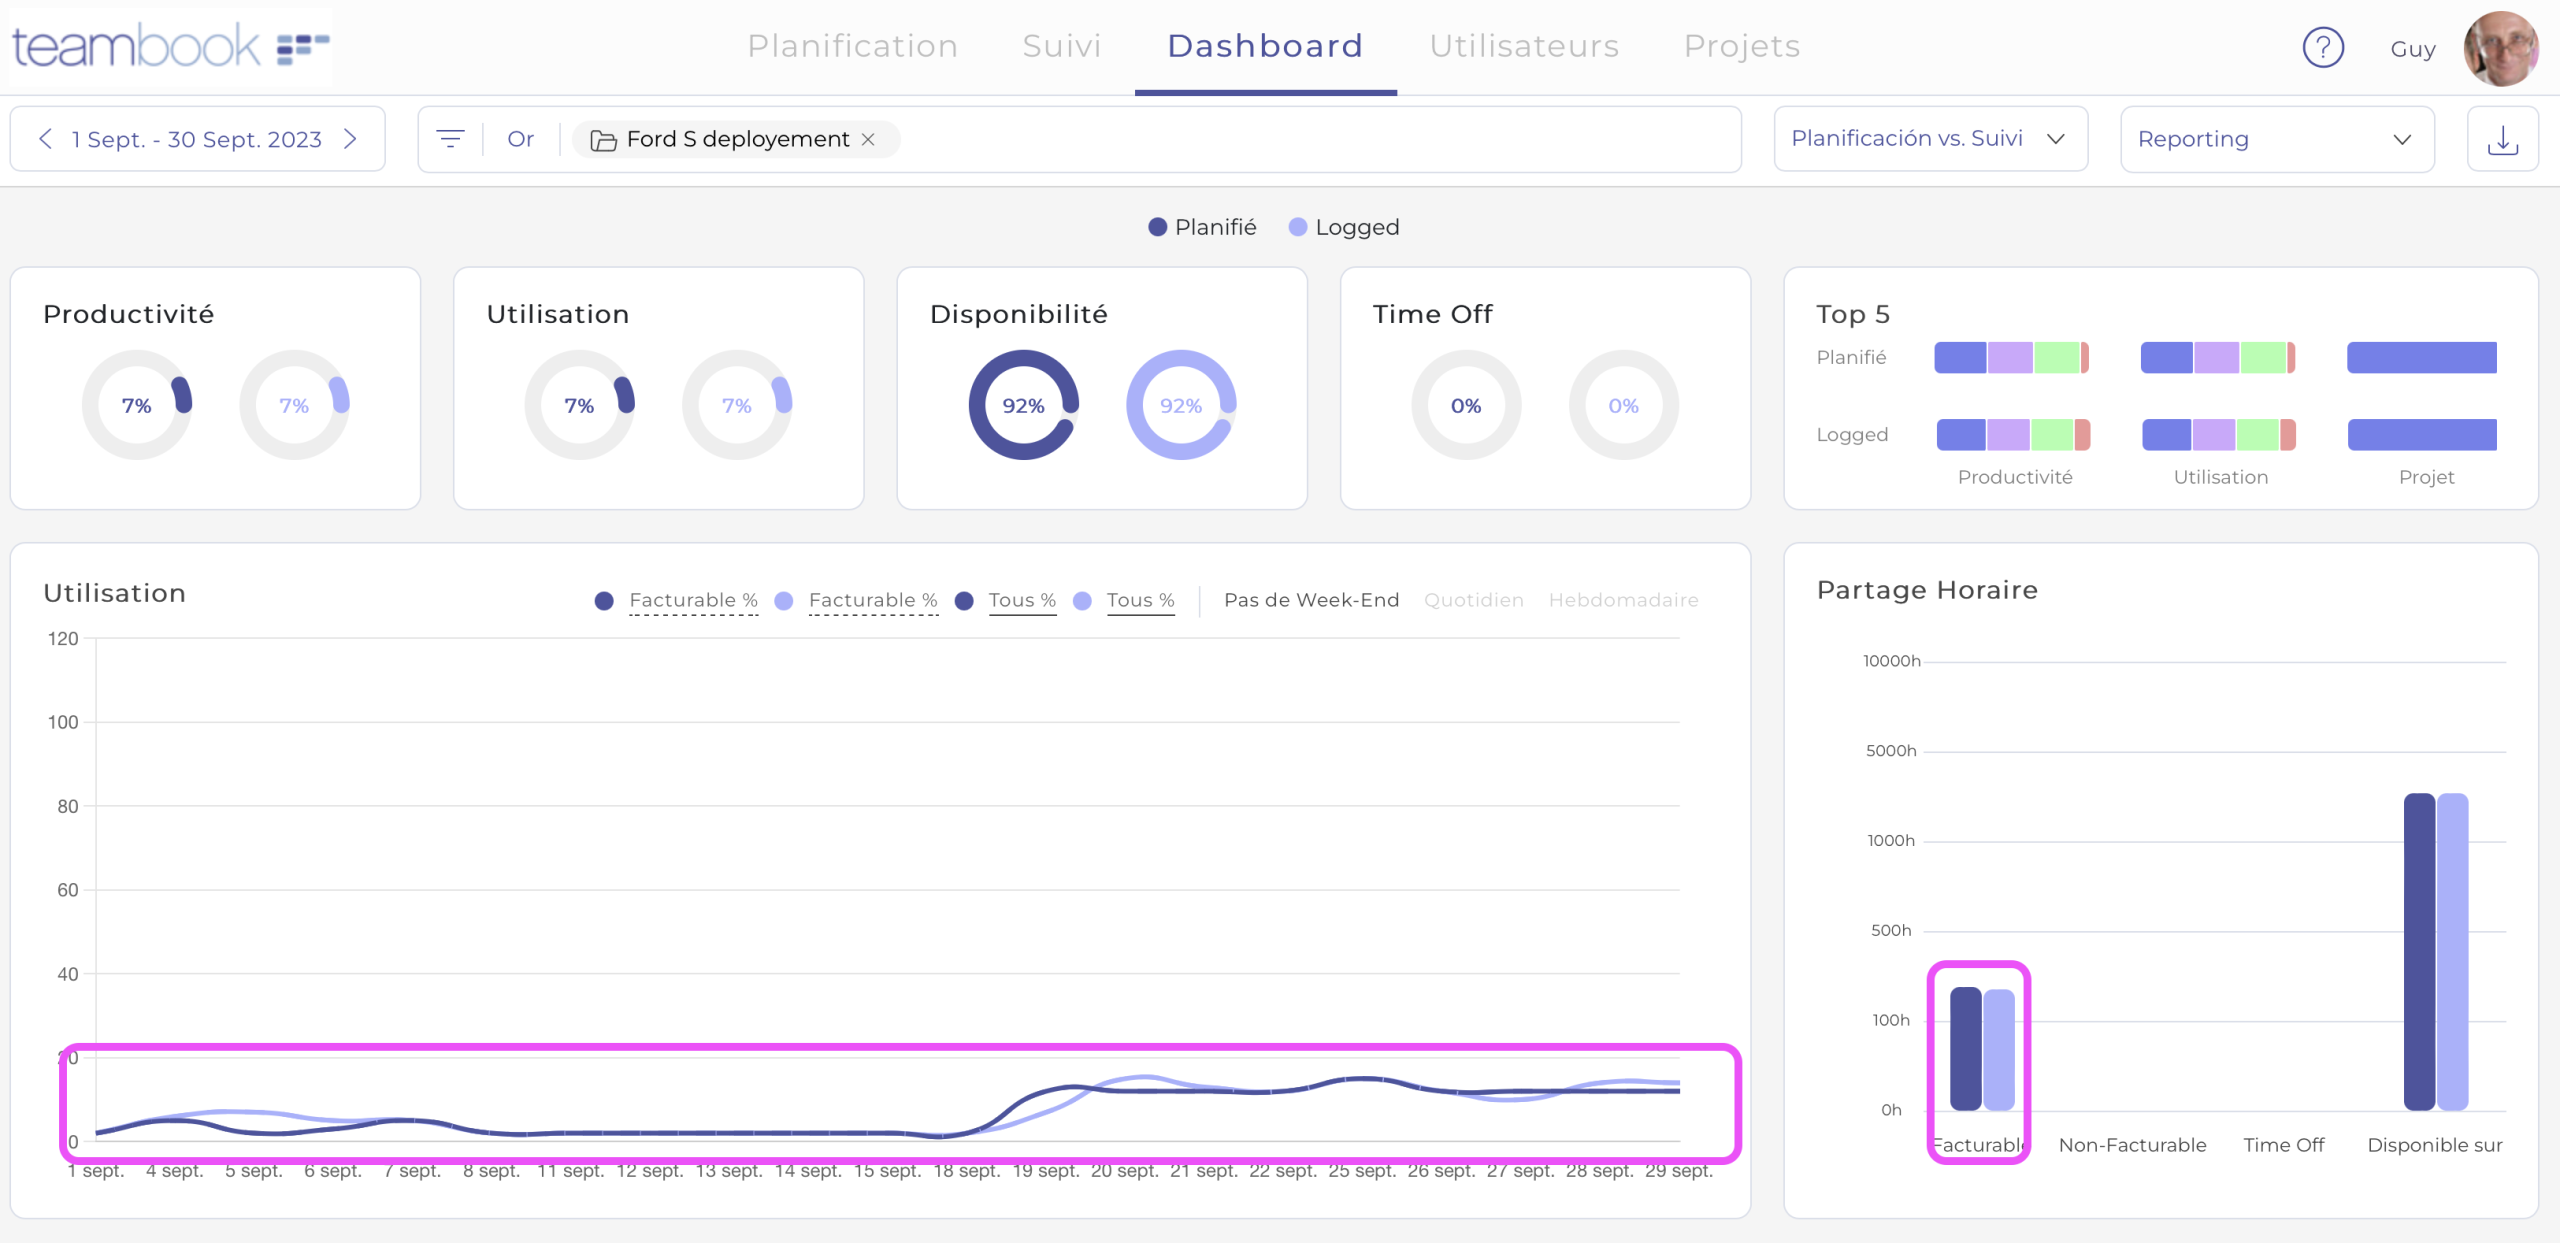
Task: Click the help question mark icon
Action: (x=2322, y=47)
